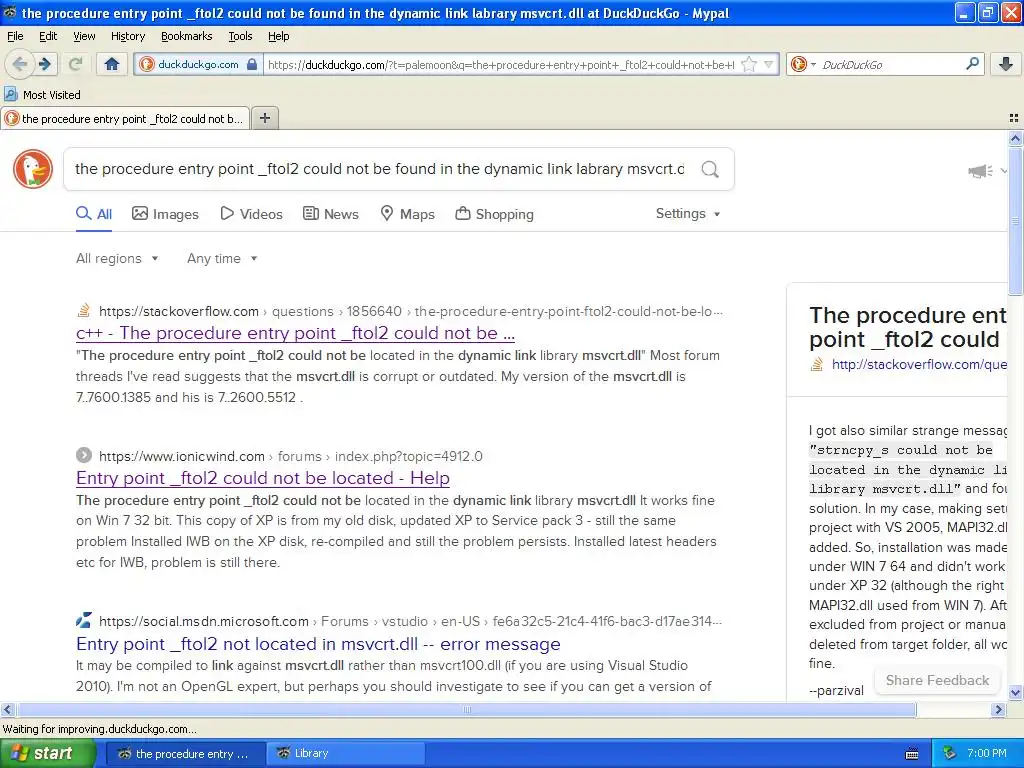Open a new tab with plus button
The height and width of the screenshot is (768, 1024).
(265, 118)
